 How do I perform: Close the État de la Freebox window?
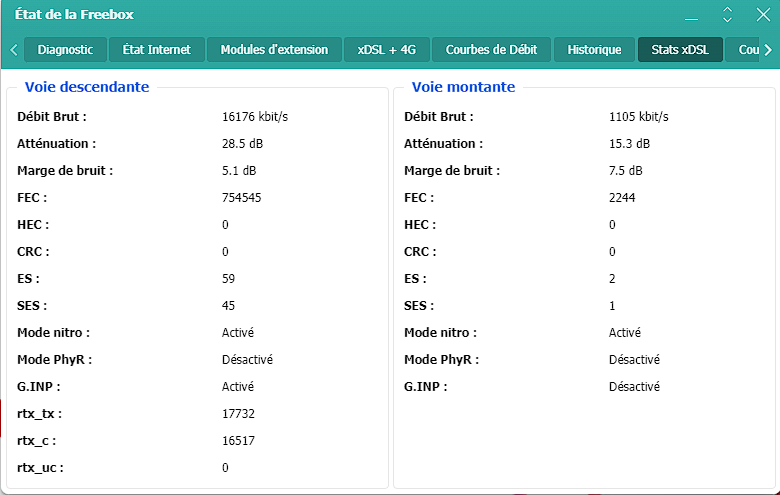point(763,14)
